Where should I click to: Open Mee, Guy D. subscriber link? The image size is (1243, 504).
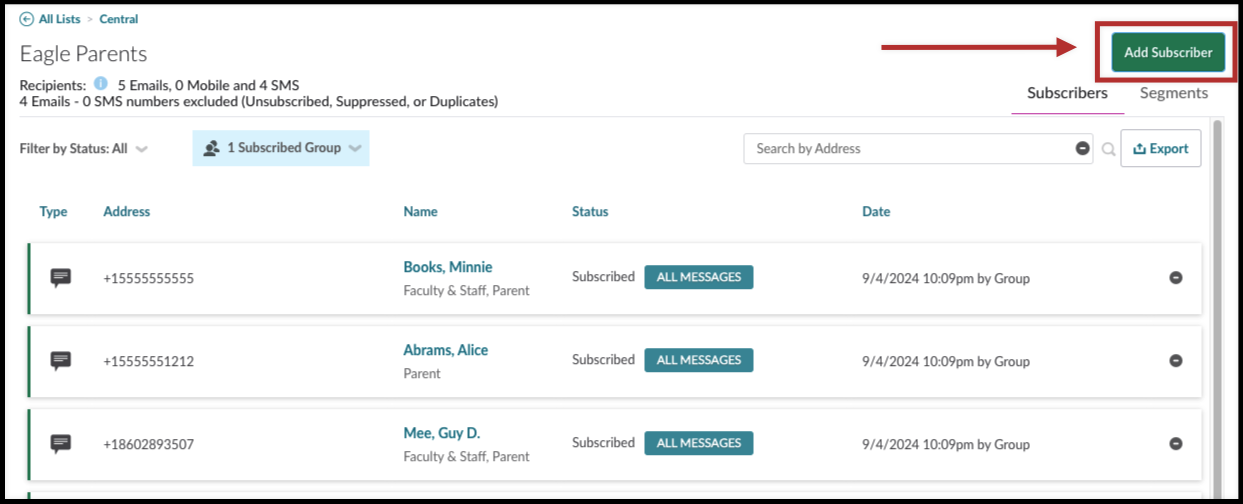(x=442, y=433)
